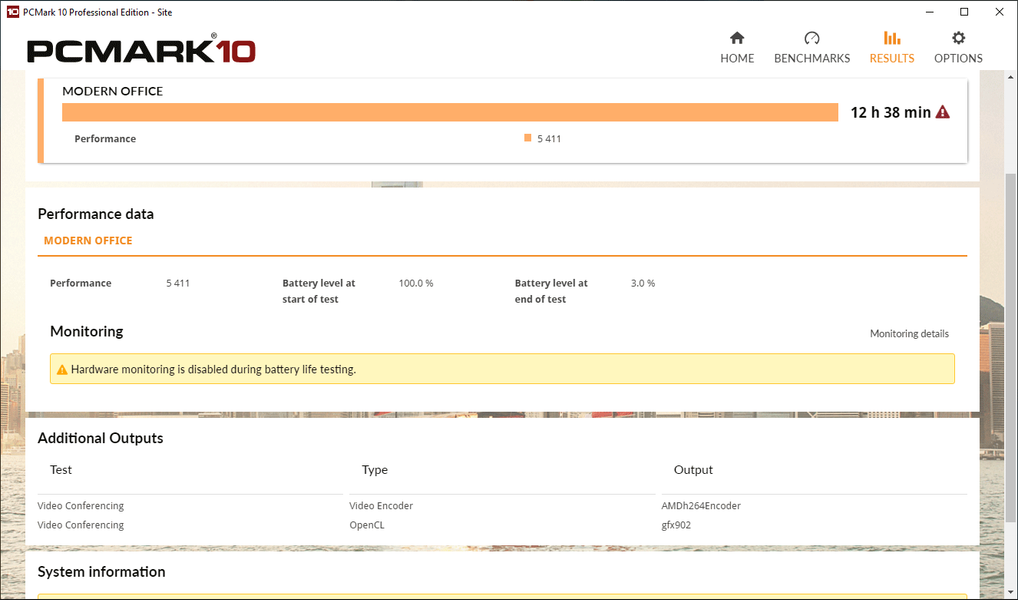Click the Battery level at start of test label
The image size is (1018, 600).
point(319,291)
